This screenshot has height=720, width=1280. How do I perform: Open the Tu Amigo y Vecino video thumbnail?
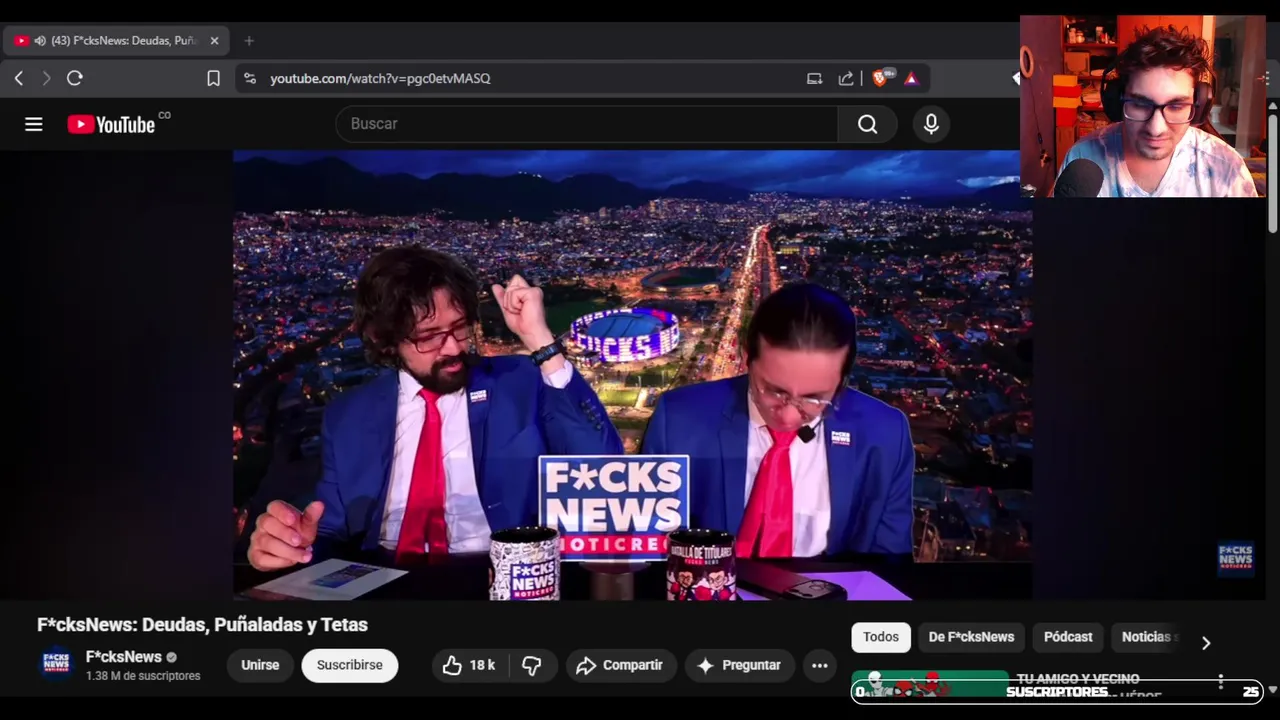(x=930, y=684)
